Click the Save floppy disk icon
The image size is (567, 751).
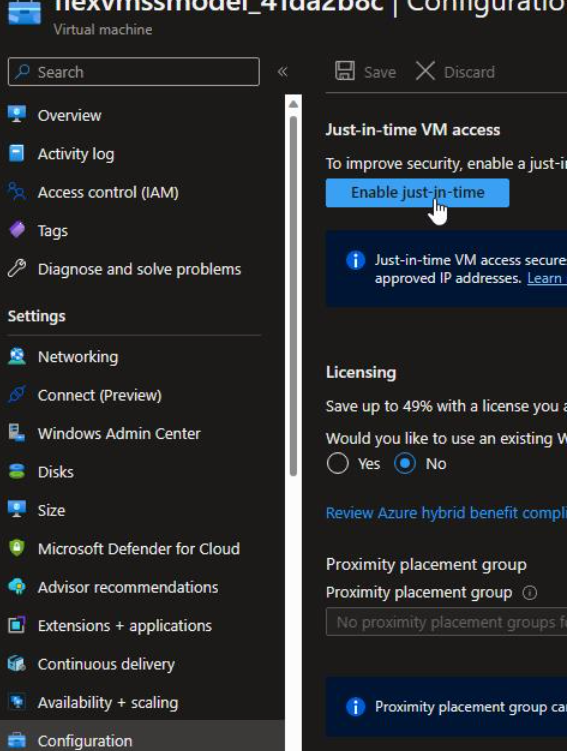tap(345, 71)
